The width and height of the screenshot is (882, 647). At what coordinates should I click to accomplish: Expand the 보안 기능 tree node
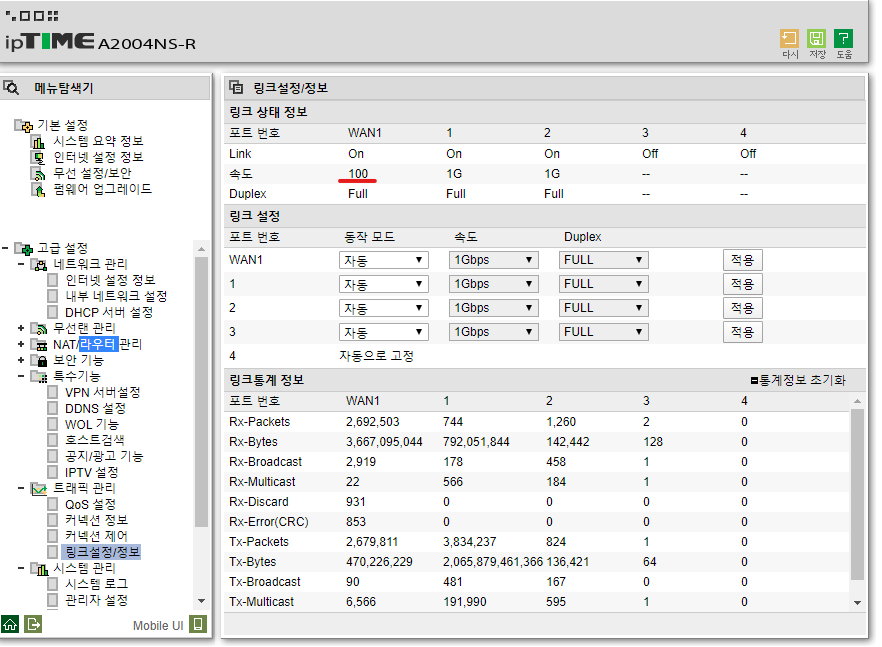(x=21, y=360)
